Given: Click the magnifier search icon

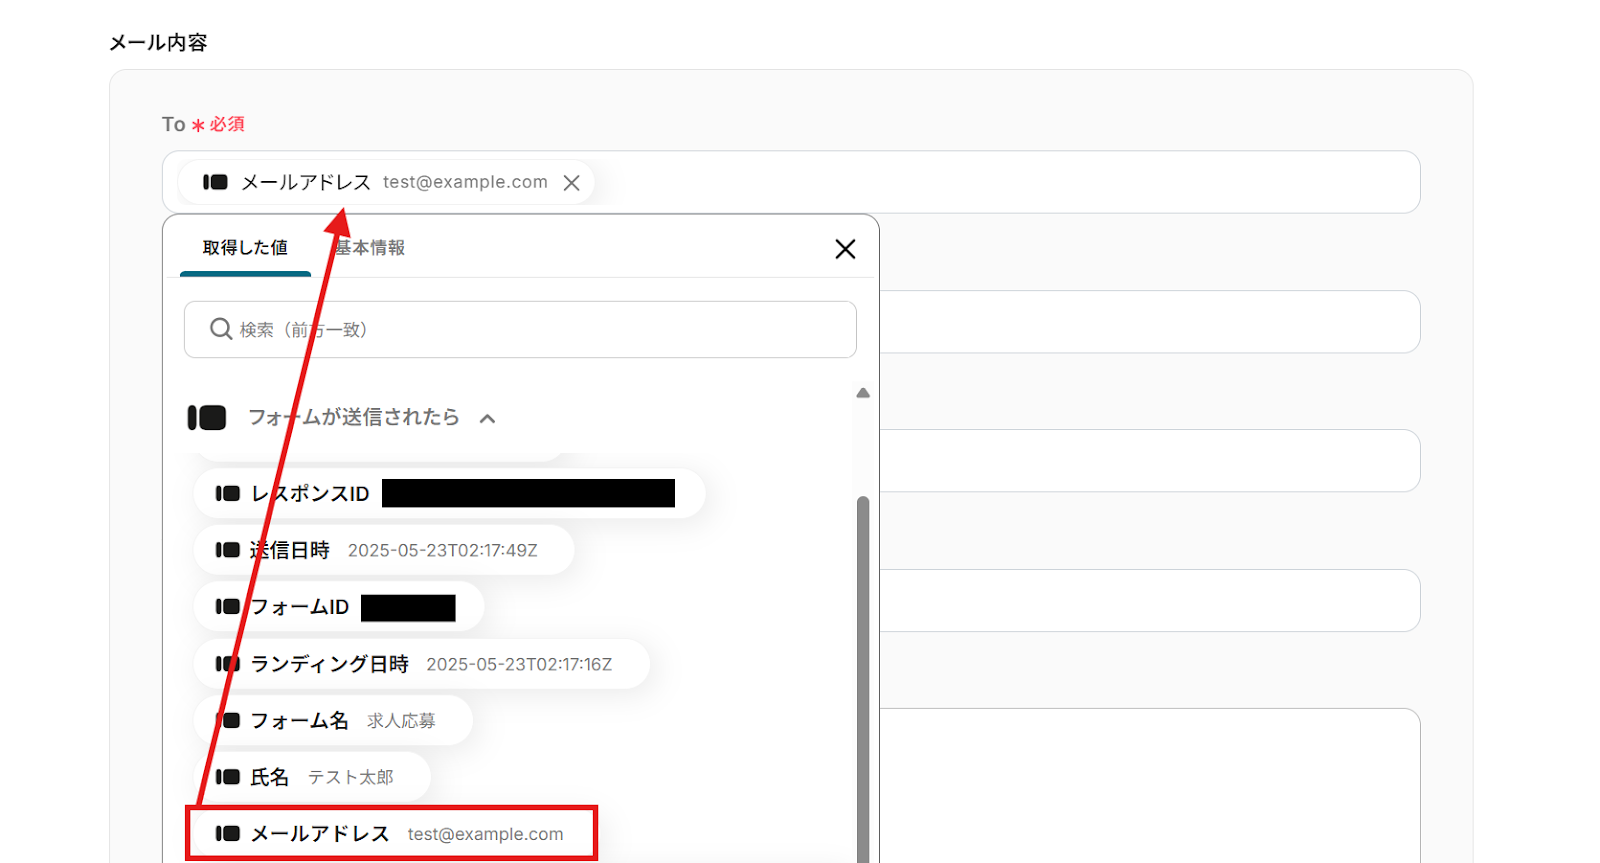Looking at the screenshot, I should click(221, 329).
